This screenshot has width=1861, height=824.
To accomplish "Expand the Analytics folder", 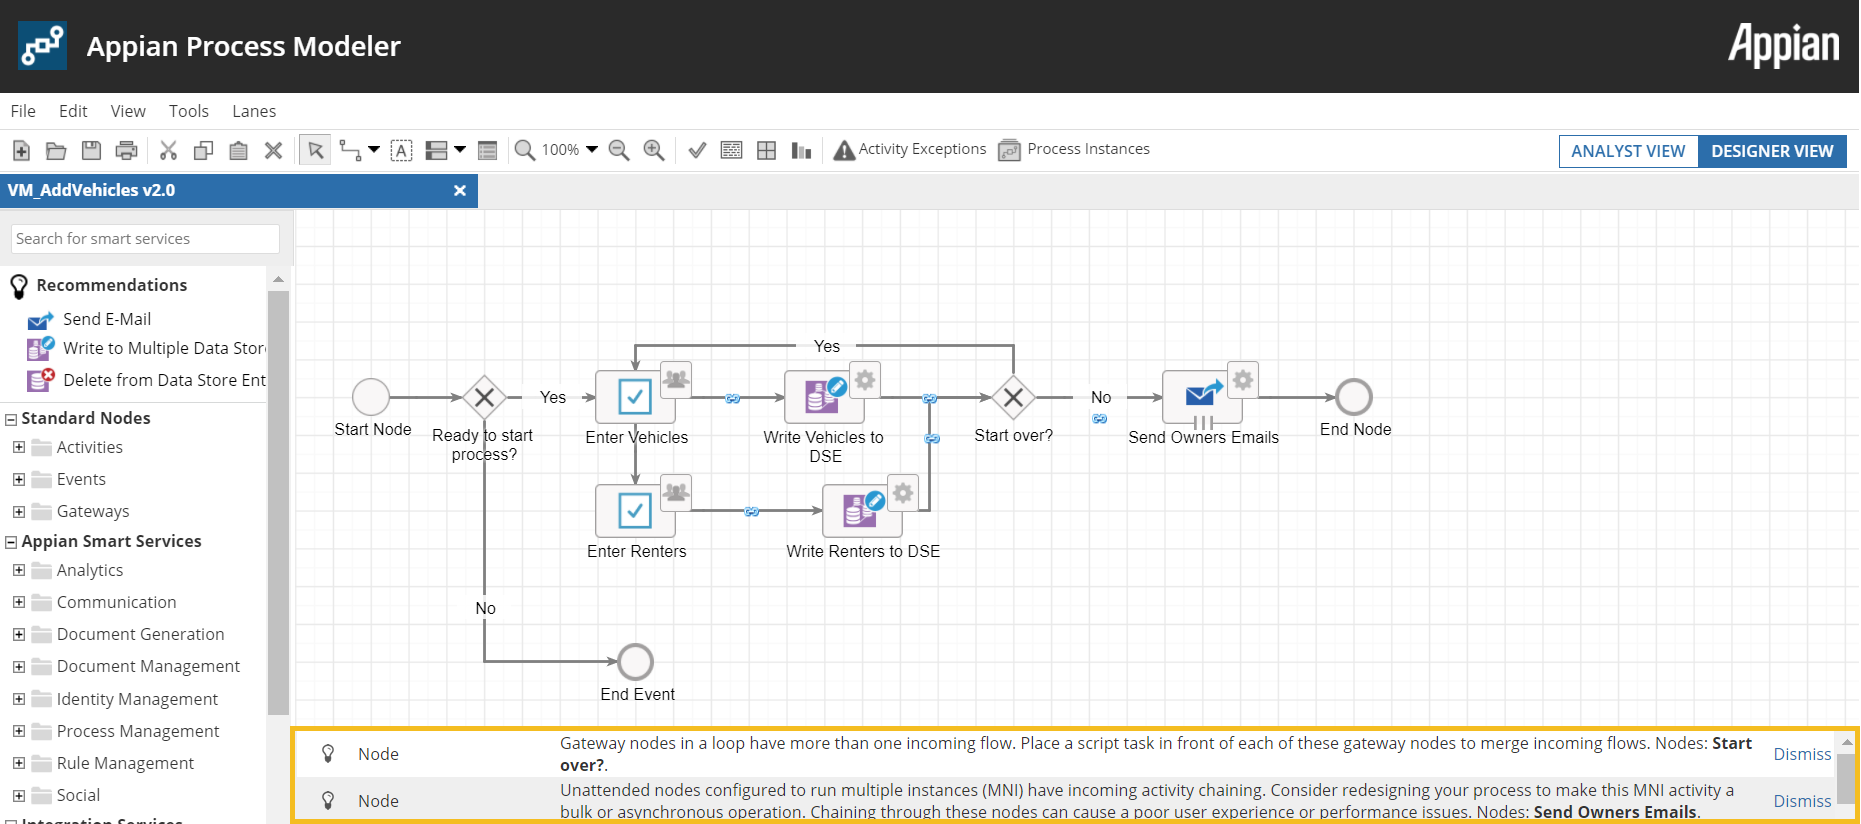I will [19, 570].
